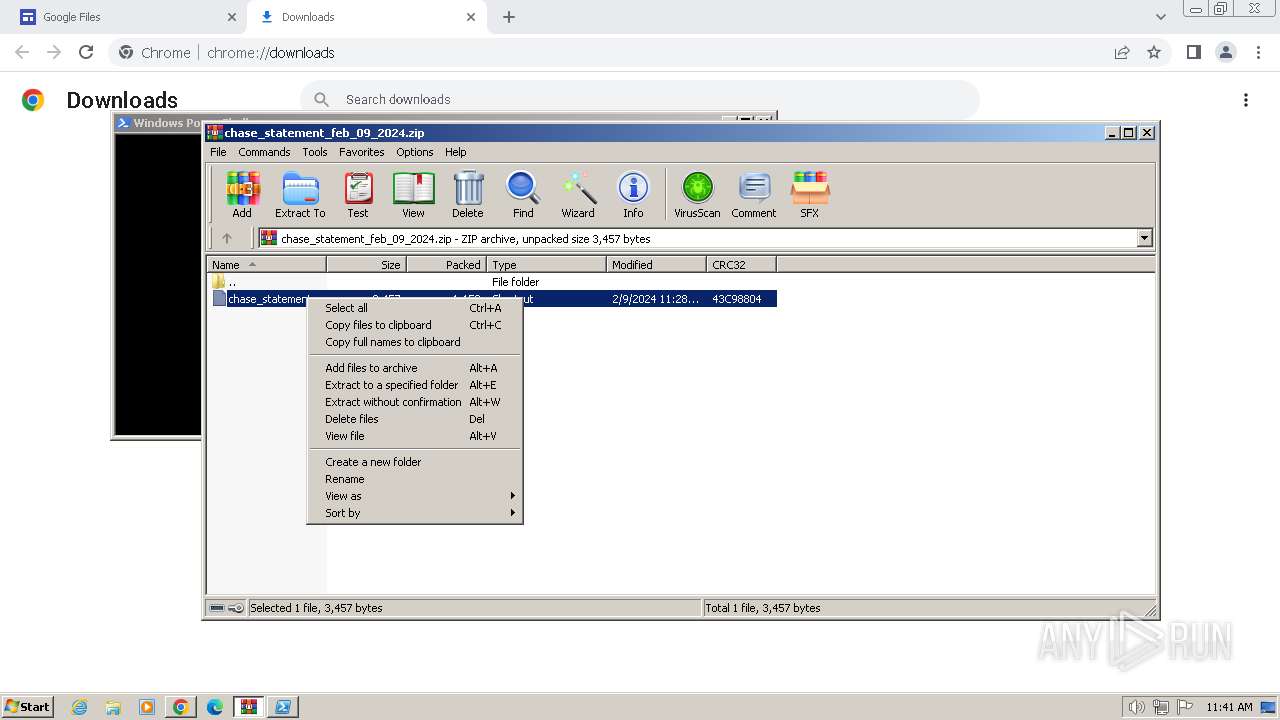This screenshot has height=720, width=1280.
Task: Sort by the CRC32 column header
Action: [741, 265]
